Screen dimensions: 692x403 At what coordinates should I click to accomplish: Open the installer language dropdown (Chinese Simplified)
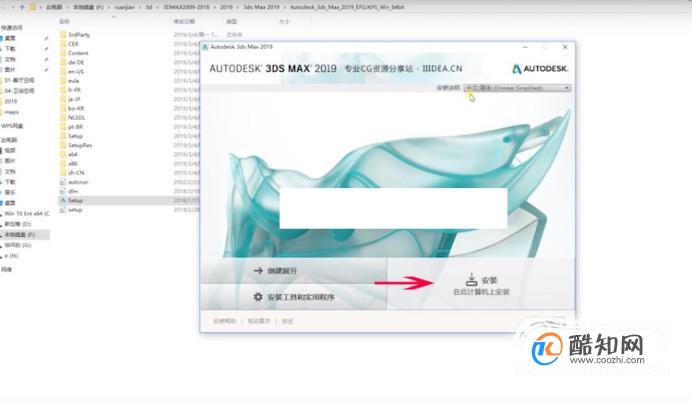[x=517, y=88]
